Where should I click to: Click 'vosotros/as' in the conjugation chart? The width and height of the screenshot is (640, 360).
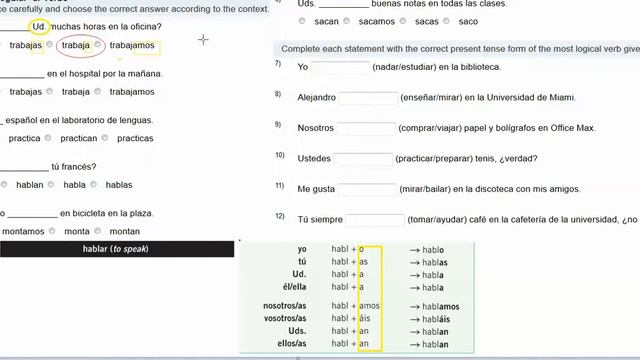pyautogui.click(x=285, y=318)
